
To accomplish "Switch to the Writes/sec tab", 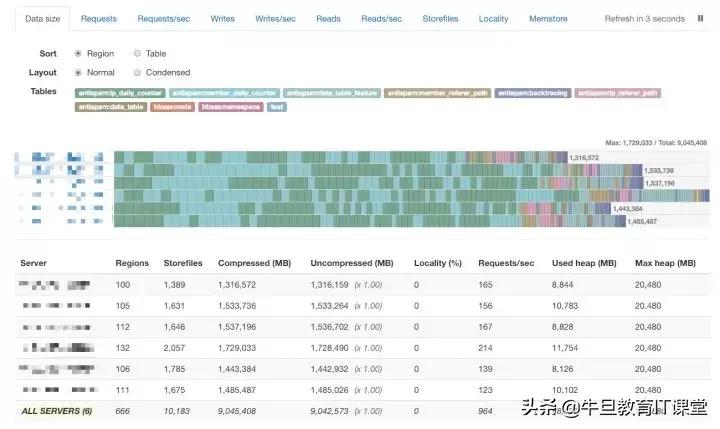I will tap(276, 19).
